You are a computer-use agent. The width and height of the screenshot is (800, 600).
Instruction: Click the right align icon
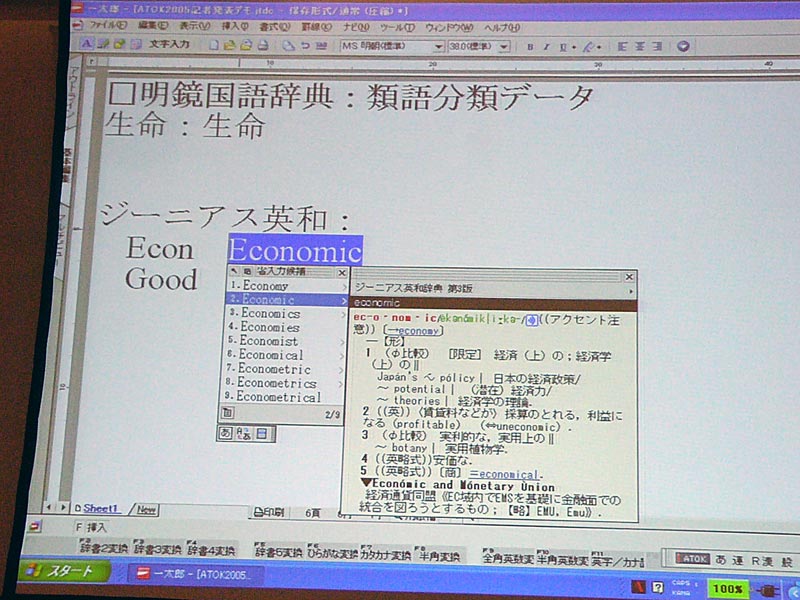click(657, 46)
